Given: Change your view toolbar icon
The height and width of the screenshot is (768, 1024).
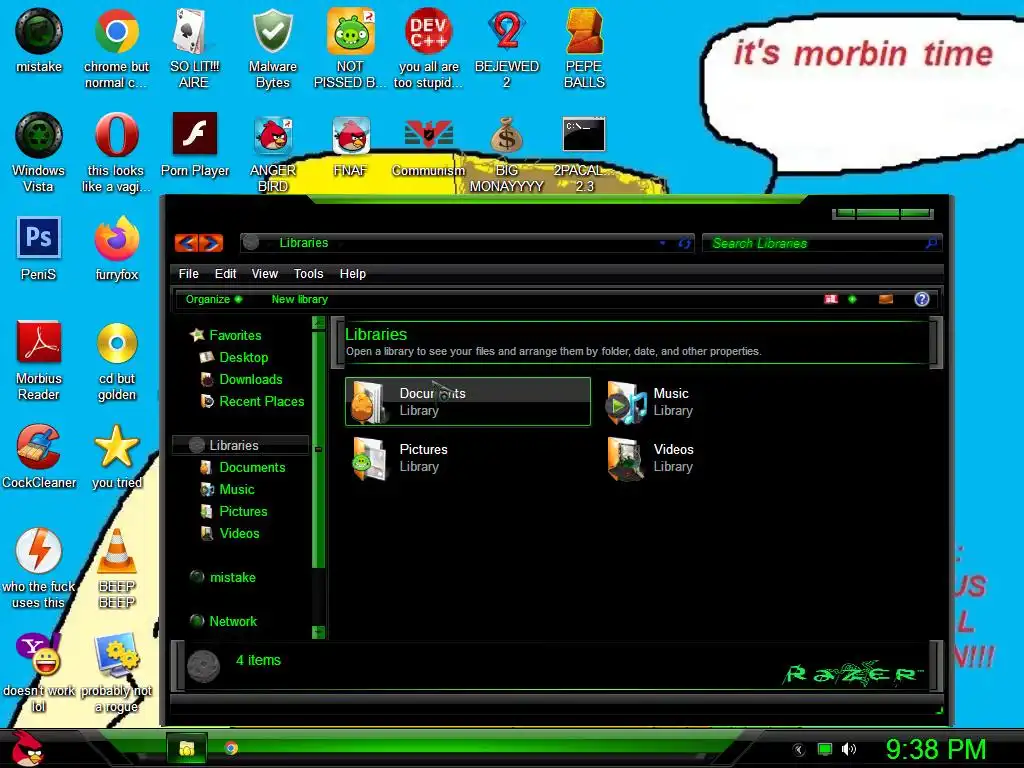Looking at the screenshot, I should (x=831, y=299).
